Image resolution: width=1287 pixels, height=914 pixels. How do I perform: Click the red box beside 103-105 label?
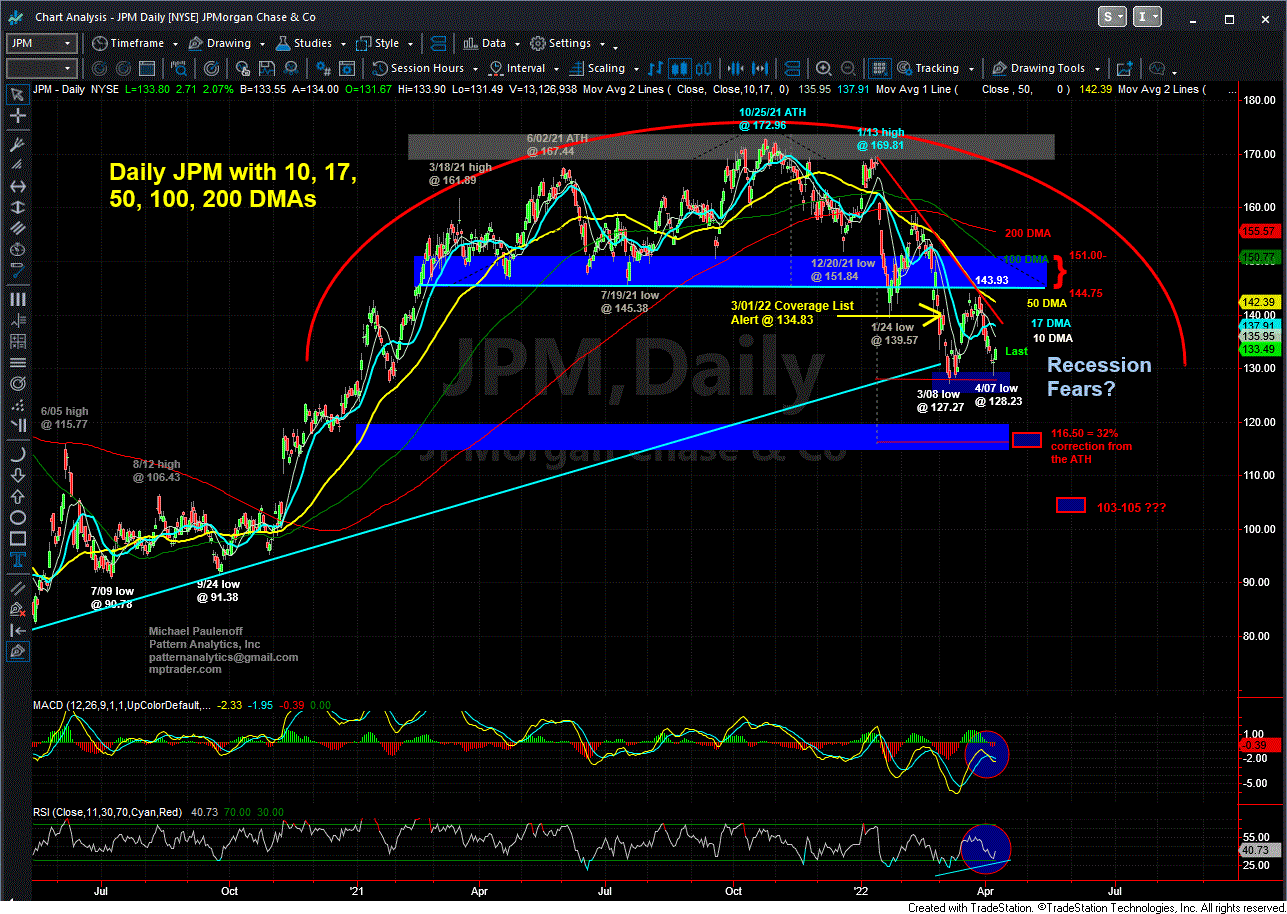tap(1071, 506)
